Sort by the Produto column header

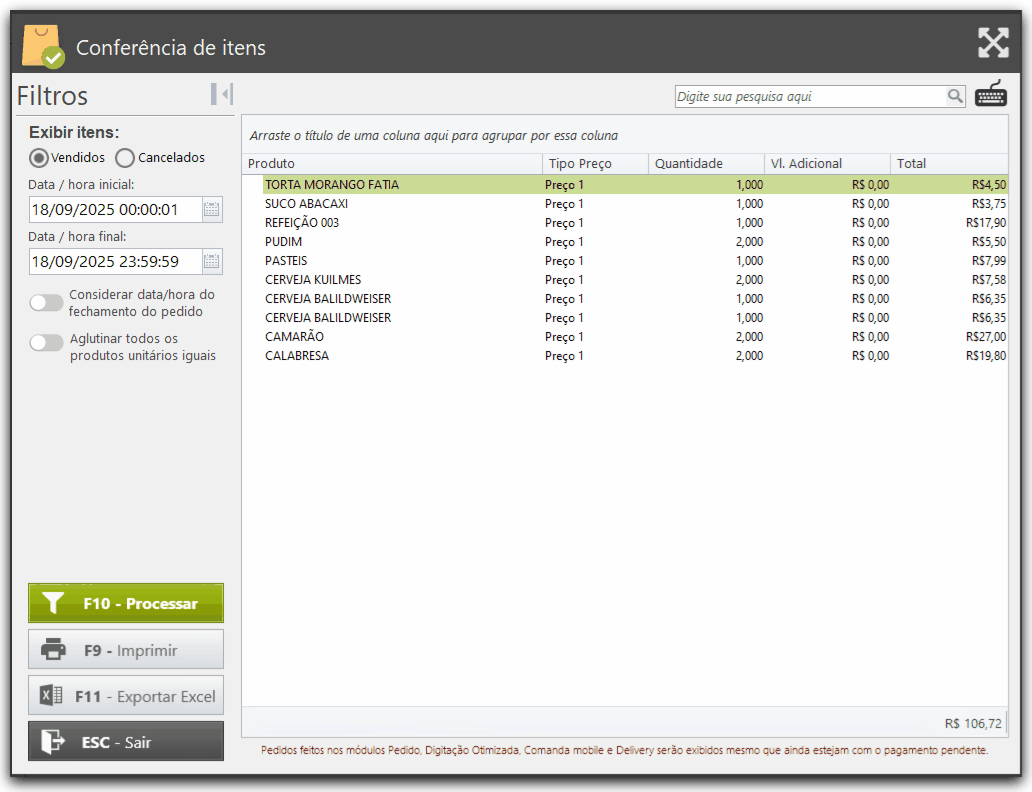click(x=392, y=164)
